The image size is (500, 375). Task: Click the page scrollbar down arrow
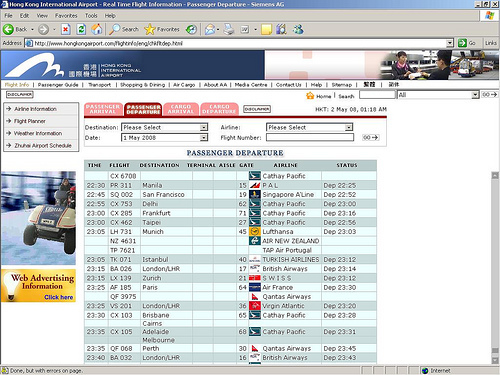(495, 360)
